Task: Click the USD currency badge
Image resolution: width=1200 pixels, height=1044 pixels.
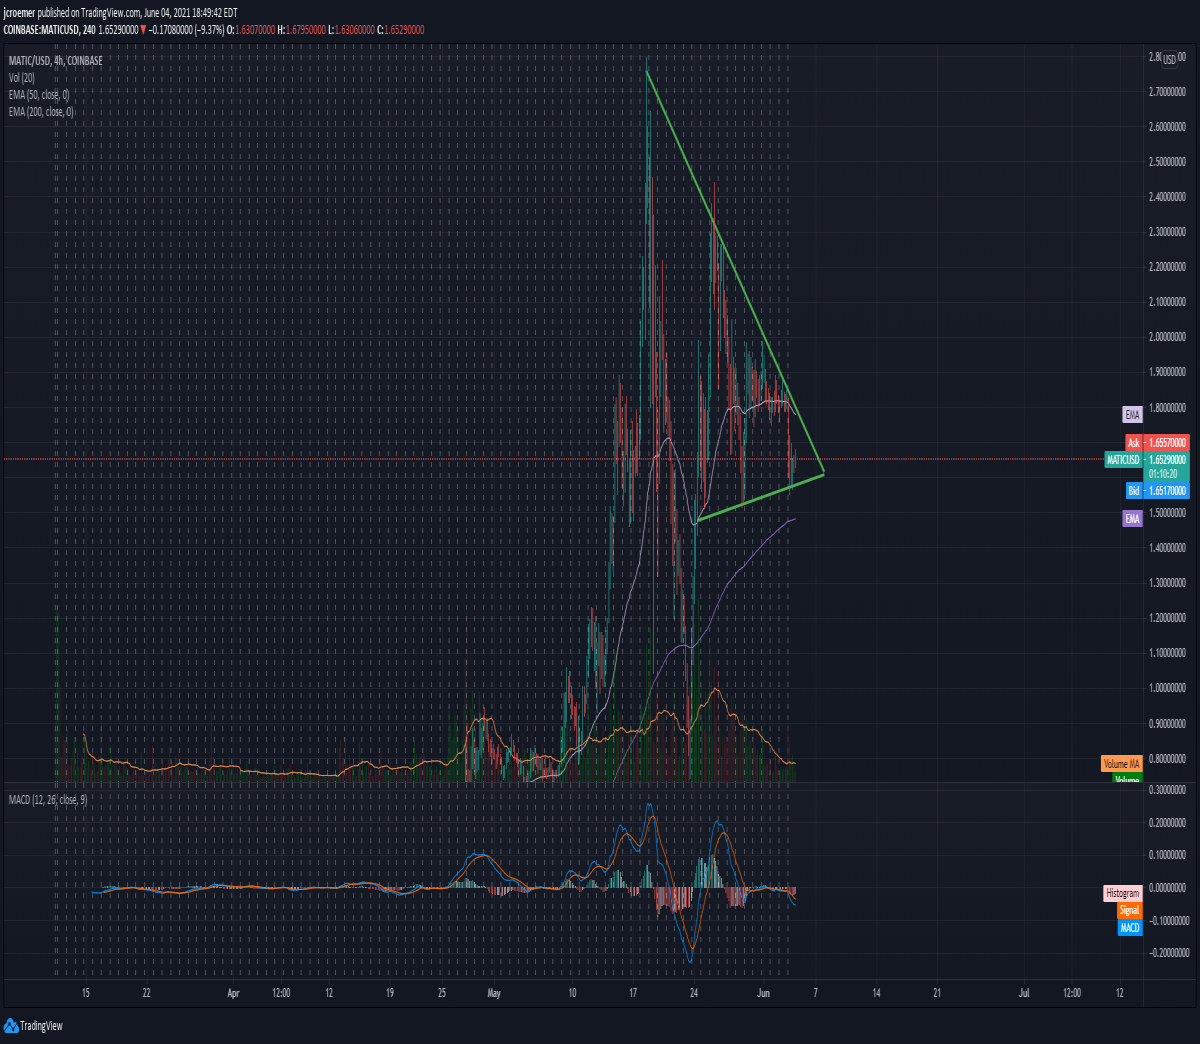Action: [x=1169, y=60]
